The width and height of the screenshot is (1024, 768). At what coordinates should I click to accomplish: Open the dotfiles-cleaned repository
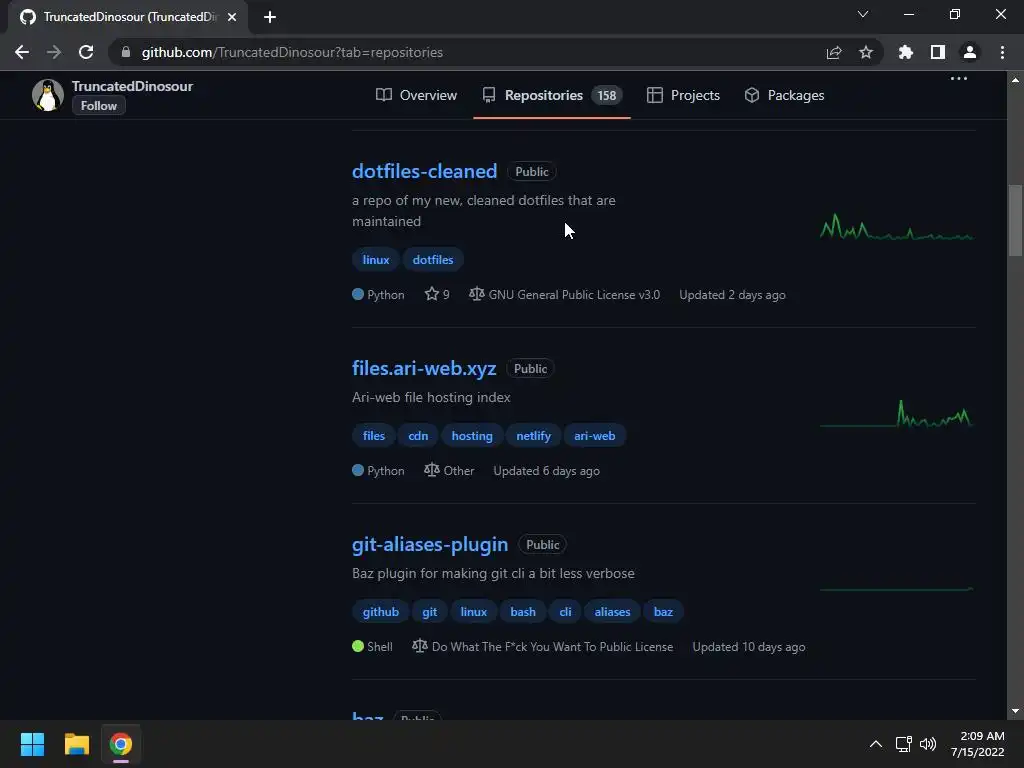pyautogui.click(x=424, y=171)
